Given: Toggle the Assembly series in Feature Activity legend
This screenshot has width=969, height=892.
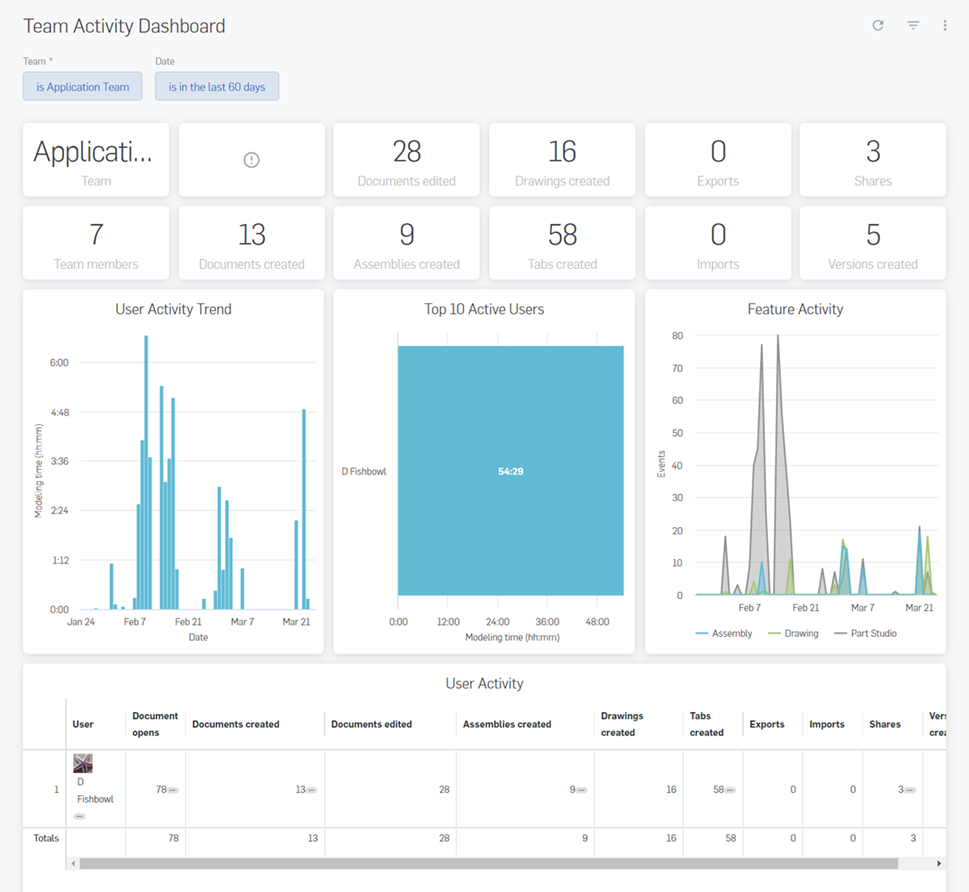Looking at the screenshot, I should click(724, 633).
